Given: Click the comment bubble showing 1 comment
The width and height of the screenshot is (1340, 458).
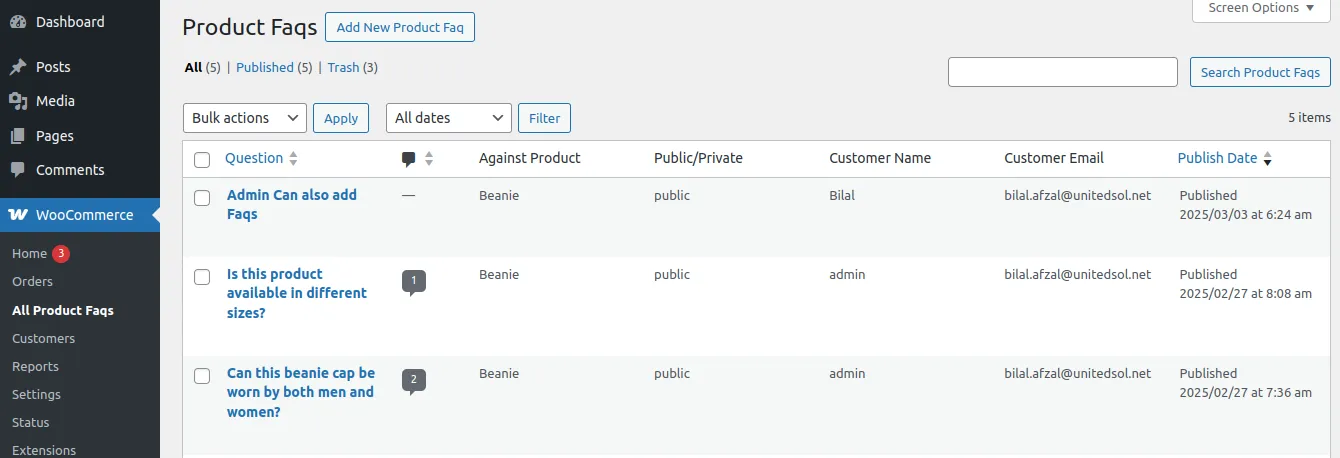Looking at the screenshot, I should [x=413, y=281].
